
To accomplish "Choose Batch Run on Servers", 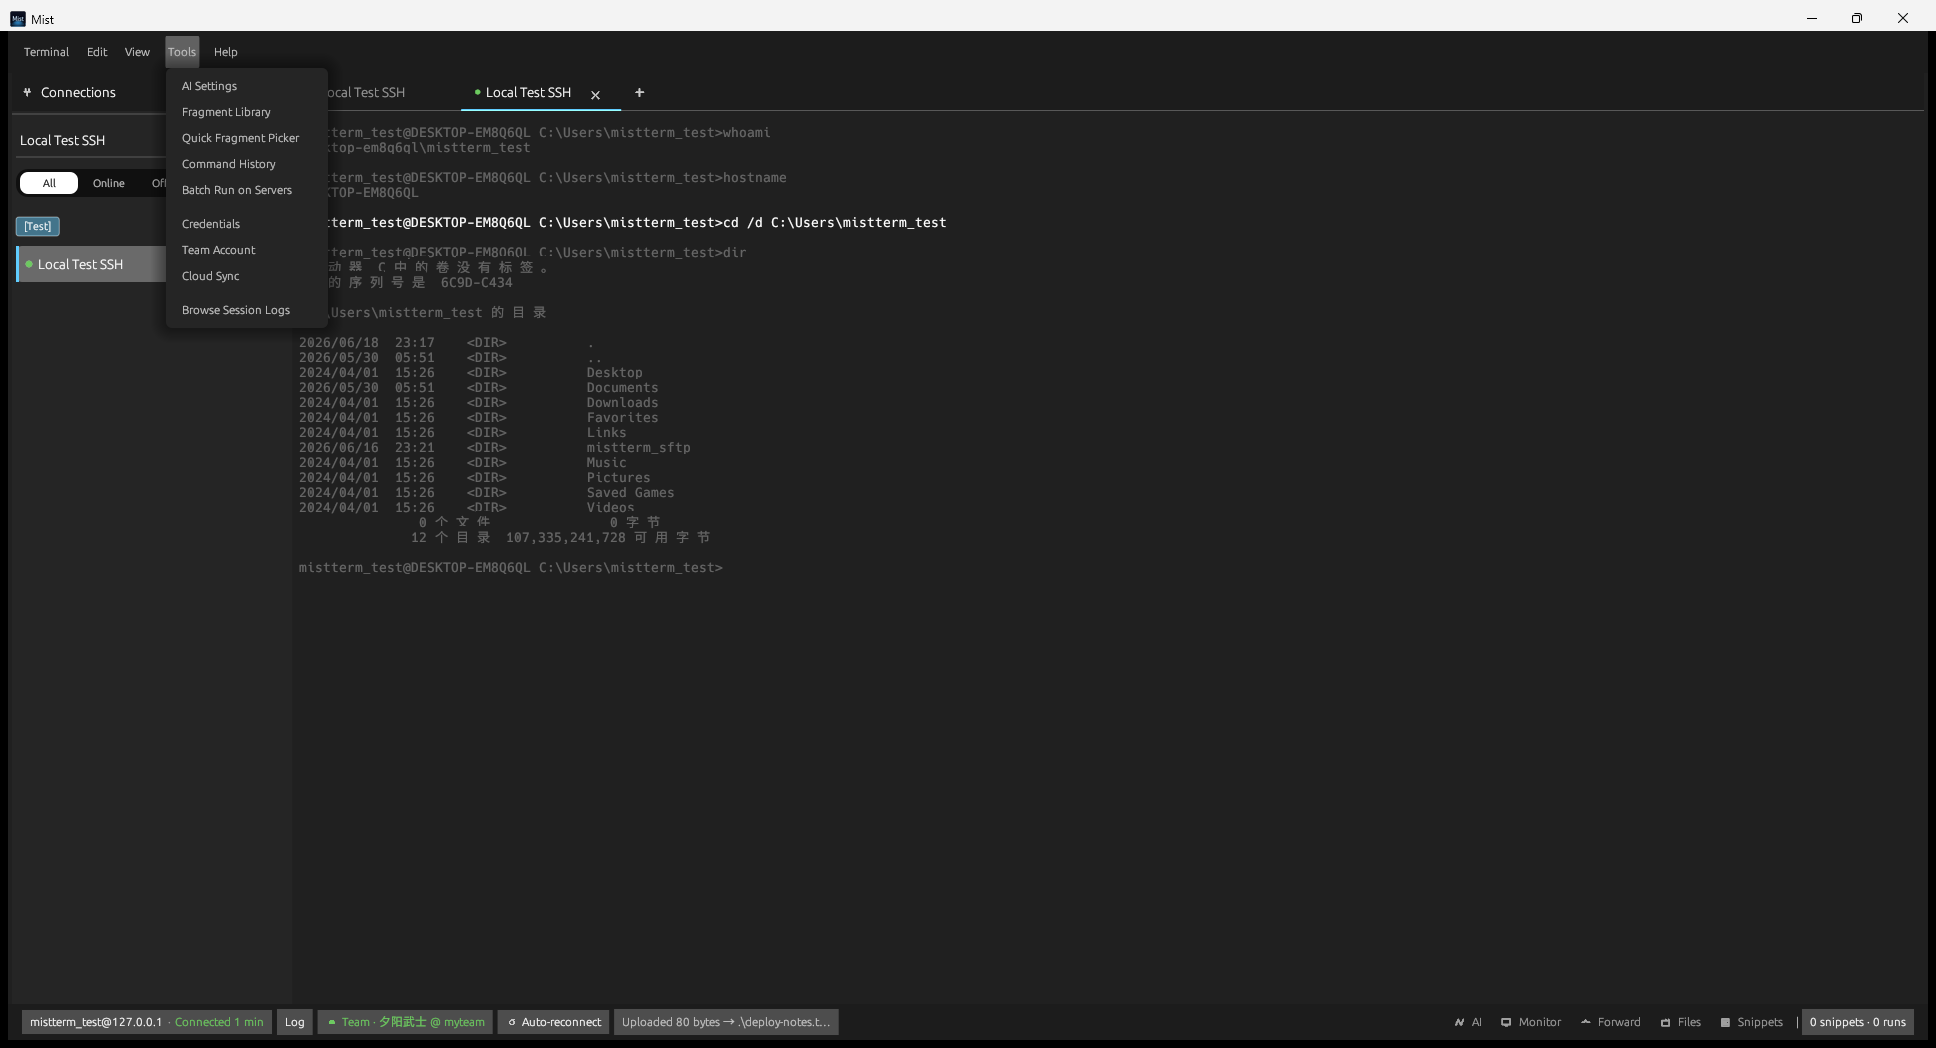I will click(x=237, y=190).
